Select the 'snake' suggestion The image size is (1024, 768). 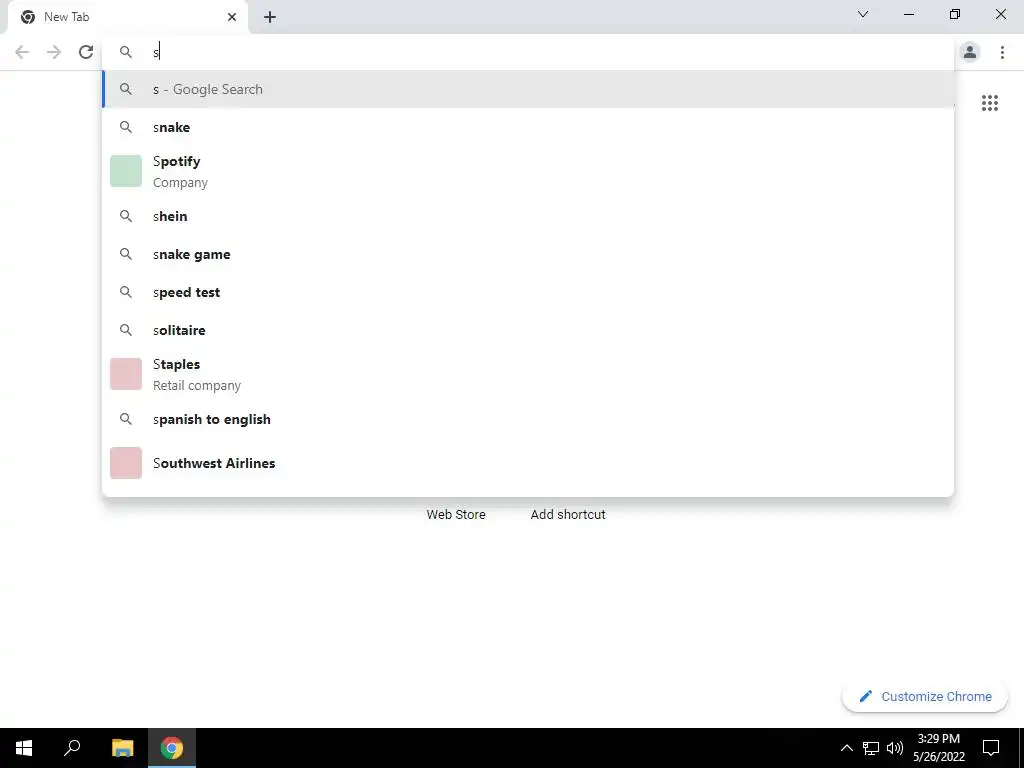528,127
